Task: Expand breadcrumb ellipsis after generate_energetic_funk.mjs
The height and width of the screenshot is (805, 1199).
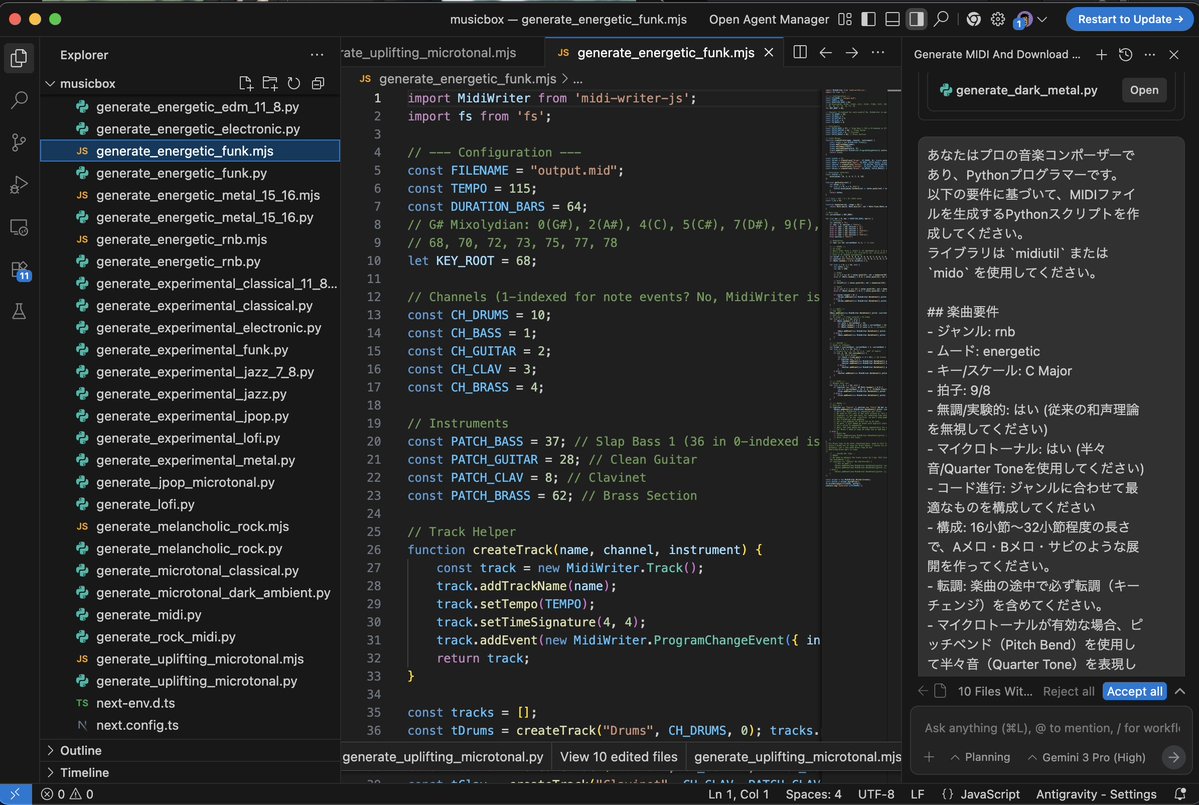Action: 578,79
